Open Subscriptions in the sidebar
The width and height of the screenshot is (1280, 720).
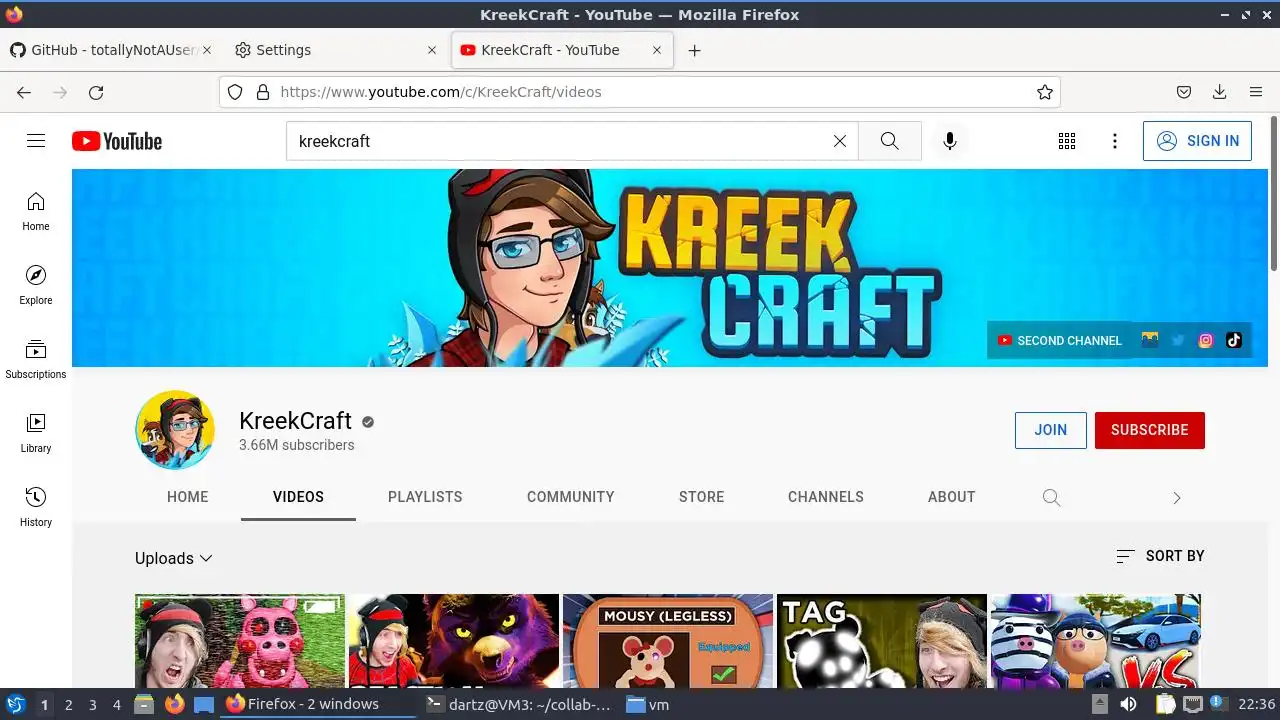pyautogui.click(x=36, y=359)
